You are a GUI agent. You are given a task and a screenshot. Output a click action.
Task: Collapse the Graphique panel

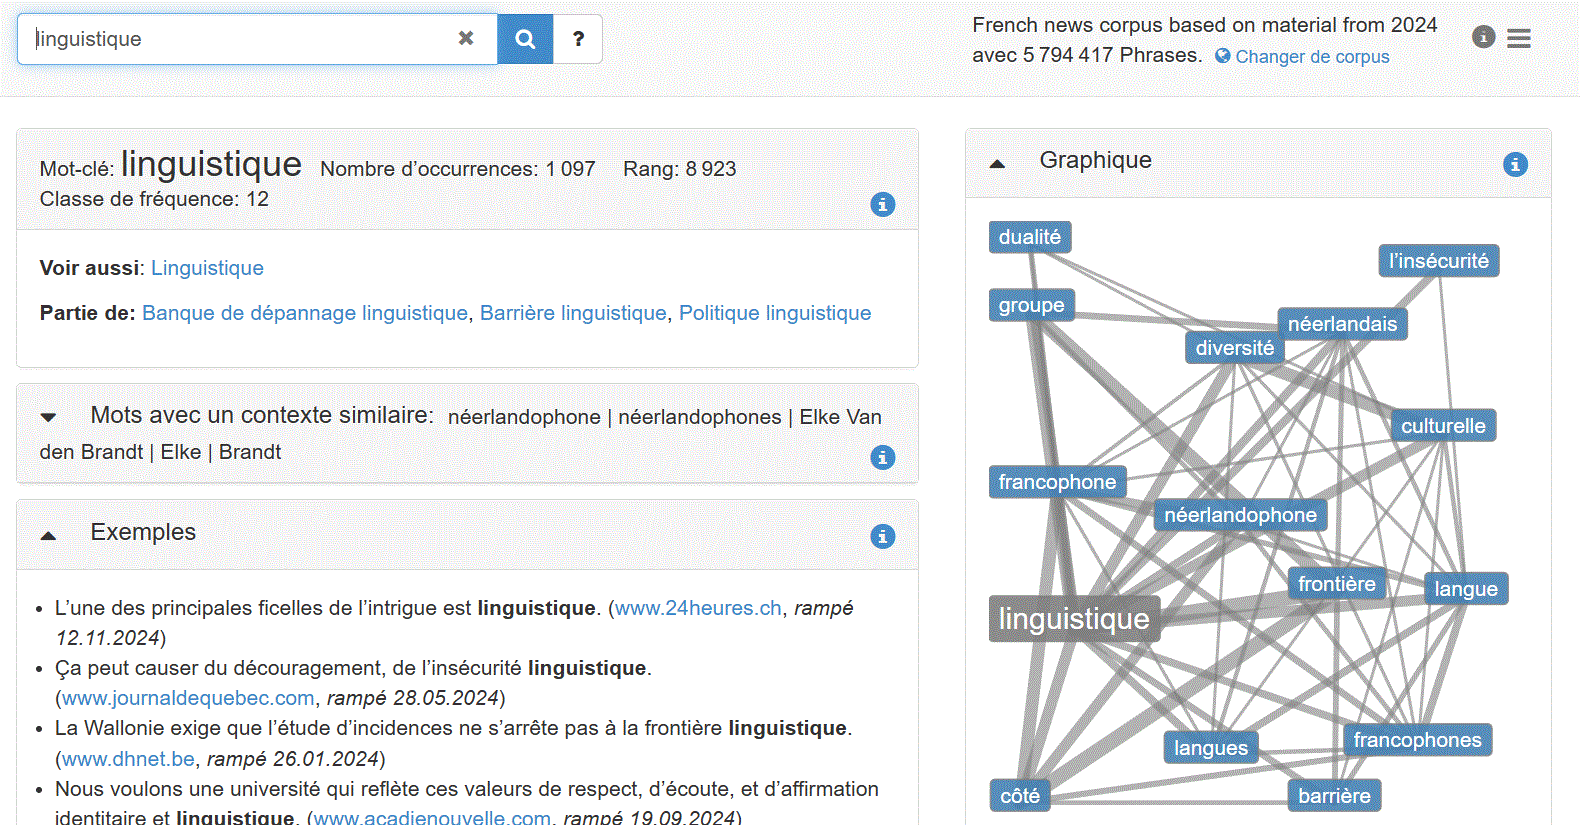[997, 163]
